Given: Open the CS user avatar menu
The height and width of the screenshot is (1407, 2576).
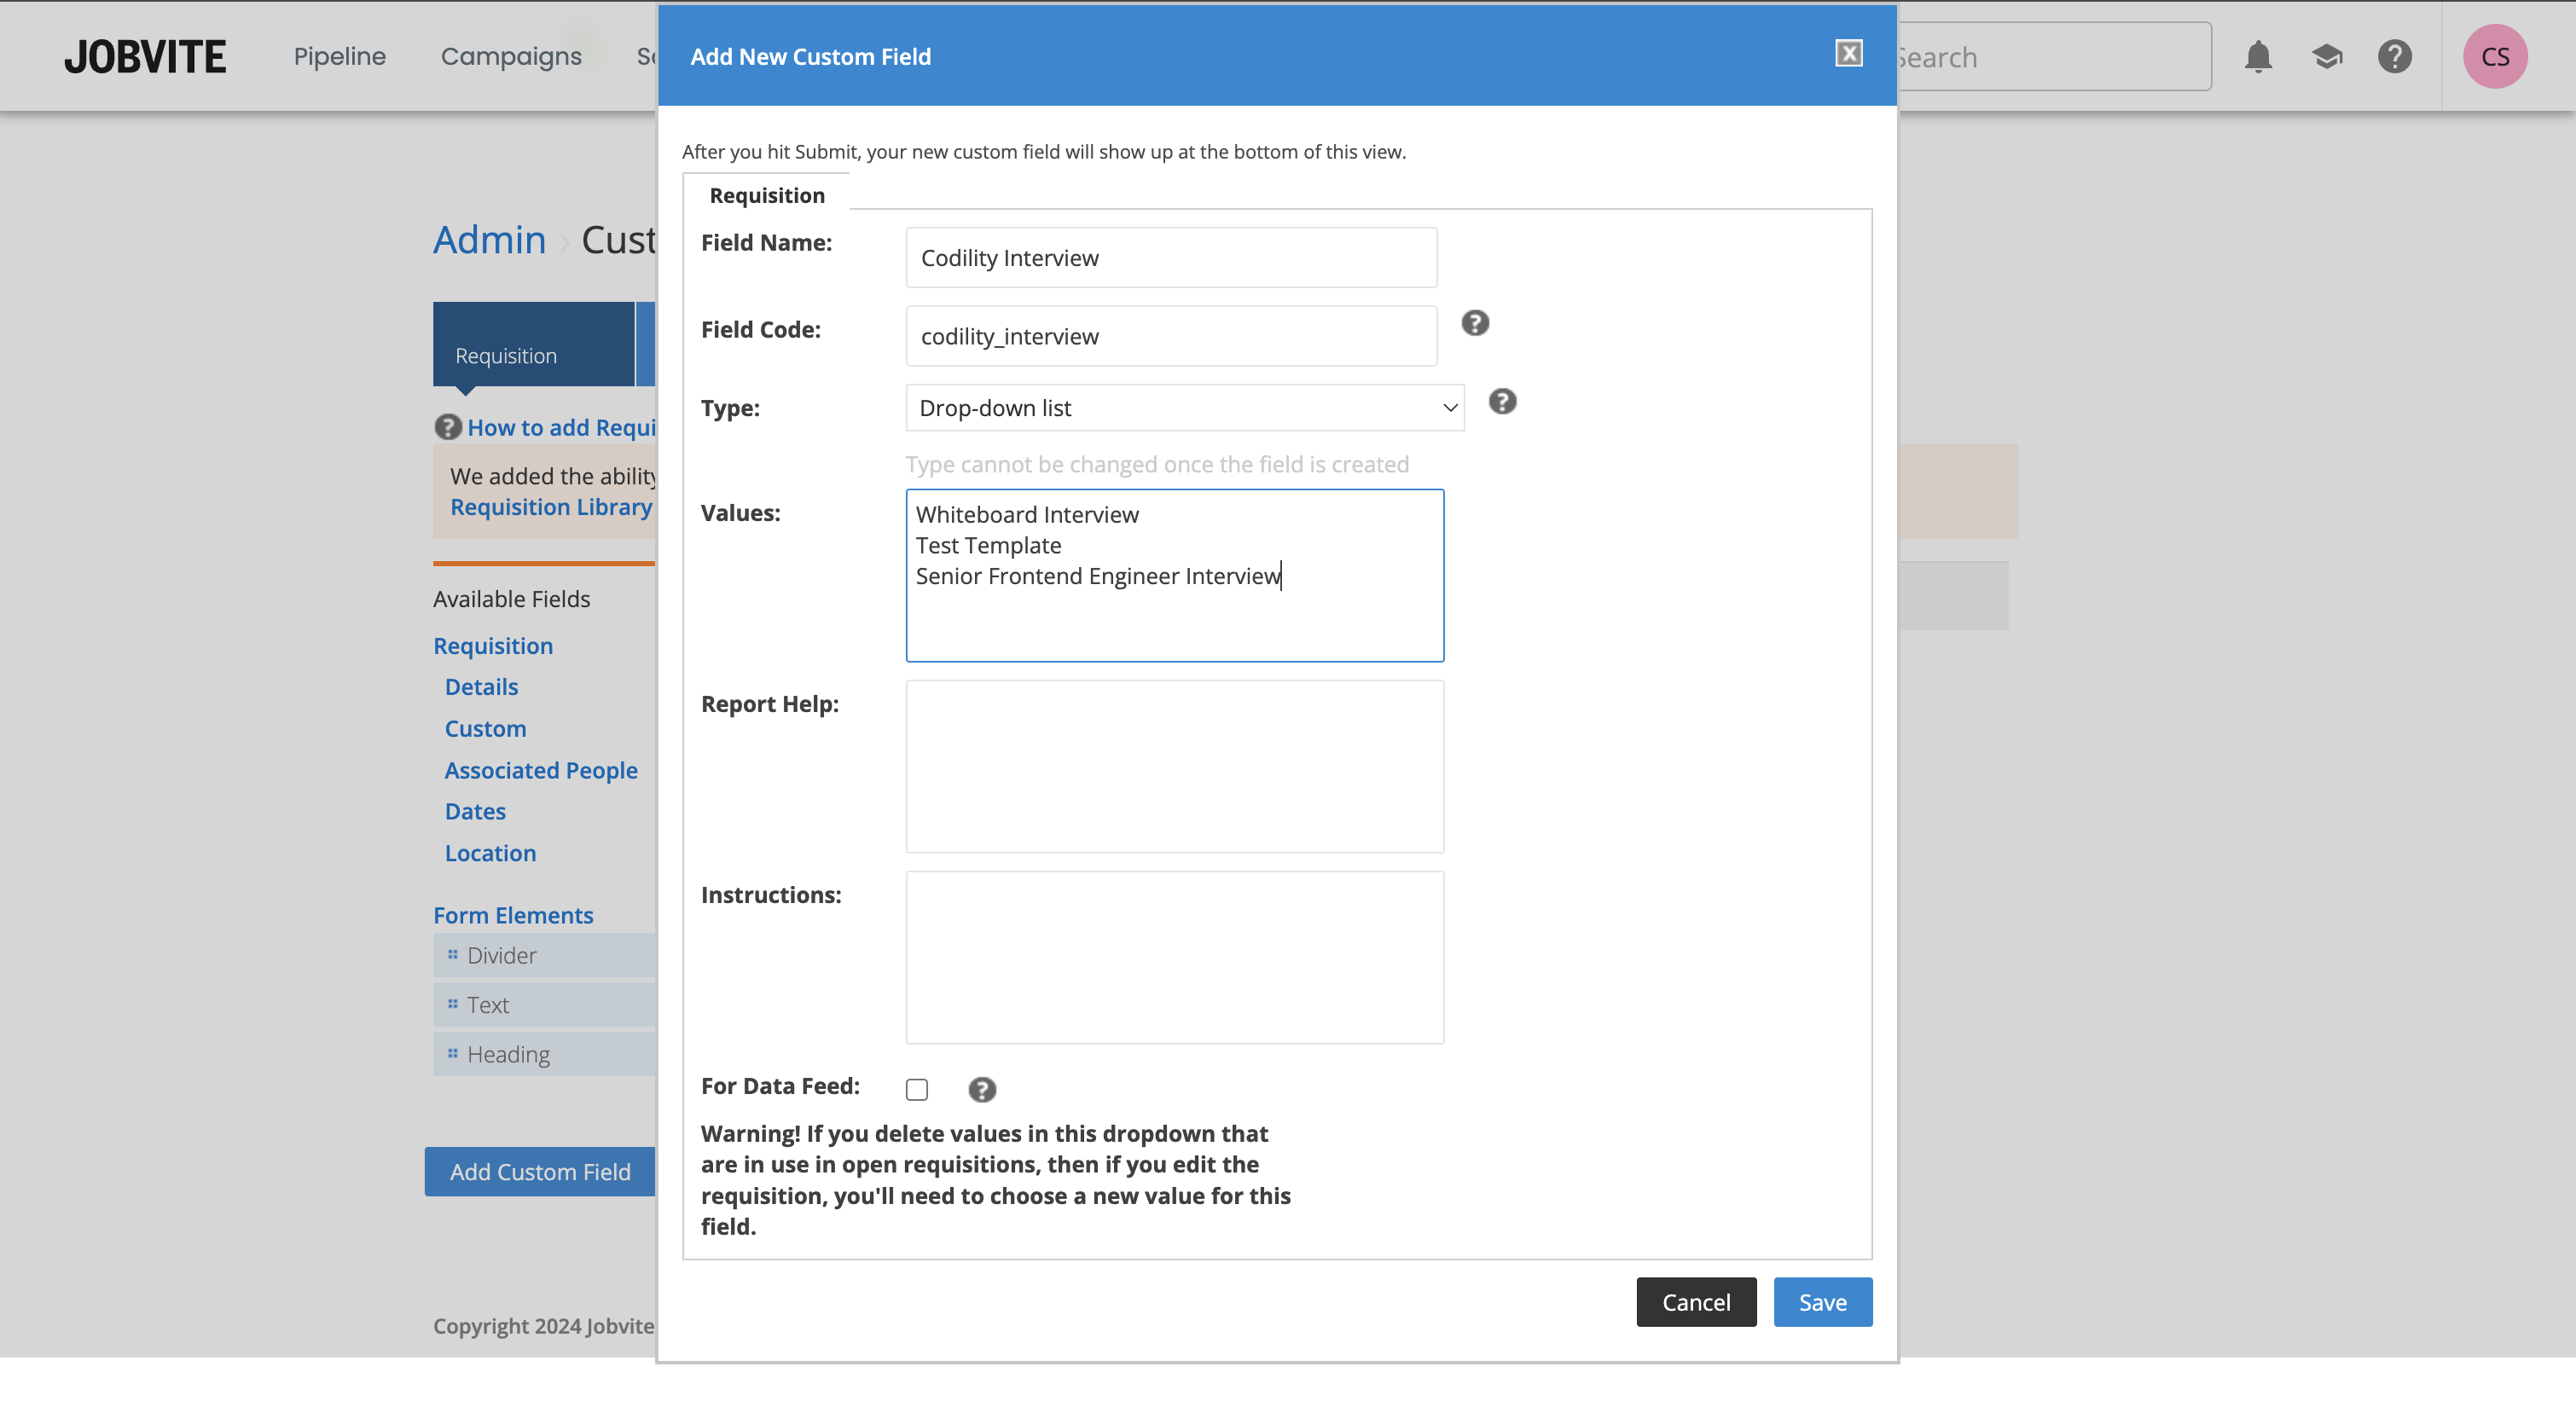Looking at the screenshot, I should point(2494,57).
